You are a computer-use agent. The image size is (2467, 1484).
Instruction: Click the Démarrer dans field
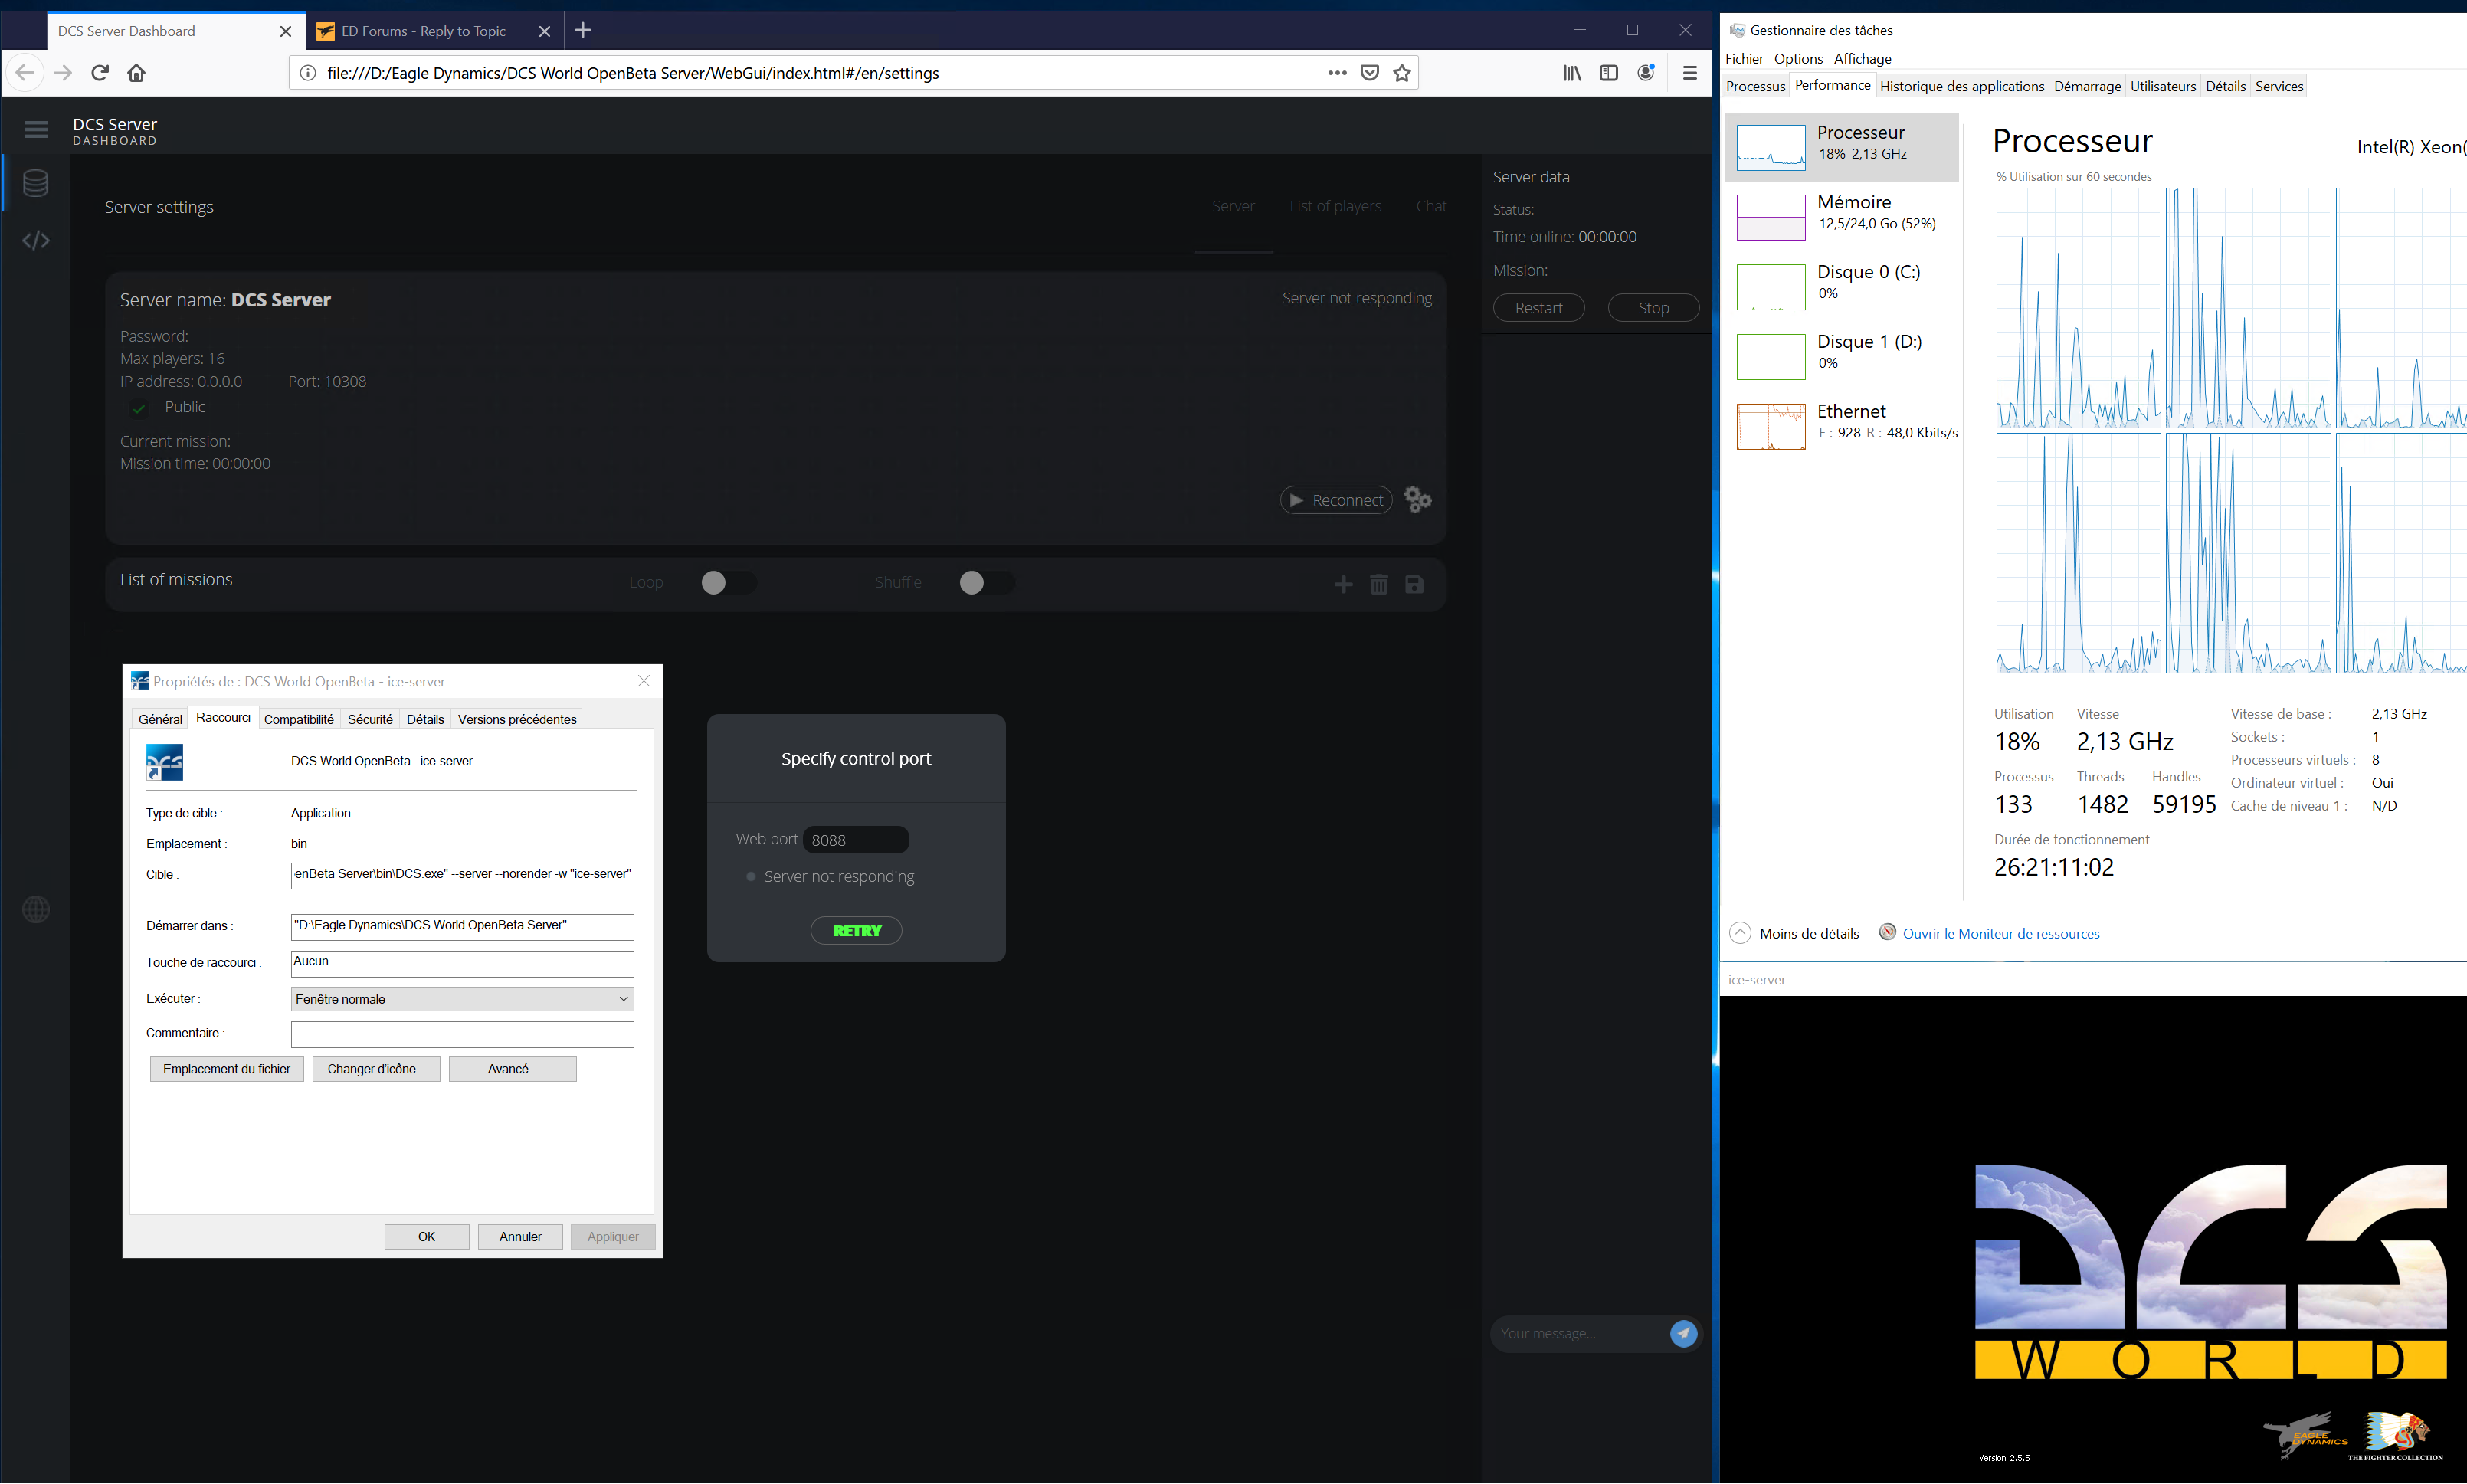[462, 927]
